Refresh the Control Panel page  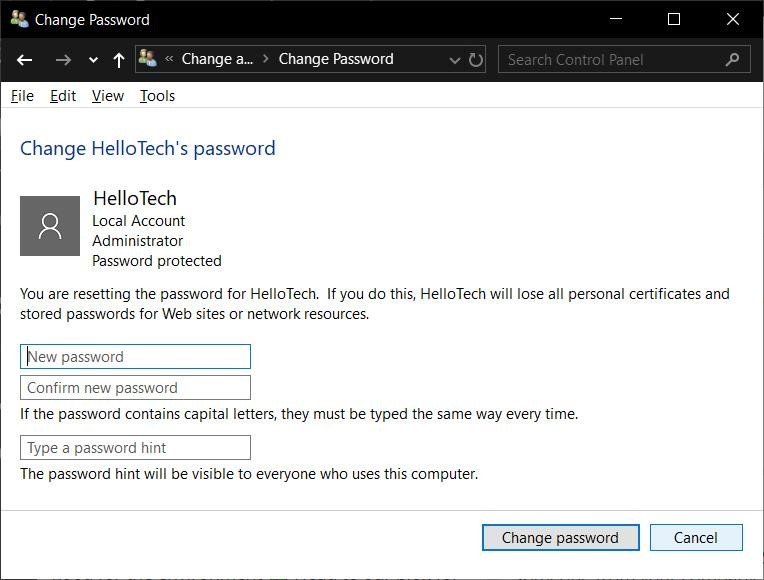pos(476,59)
